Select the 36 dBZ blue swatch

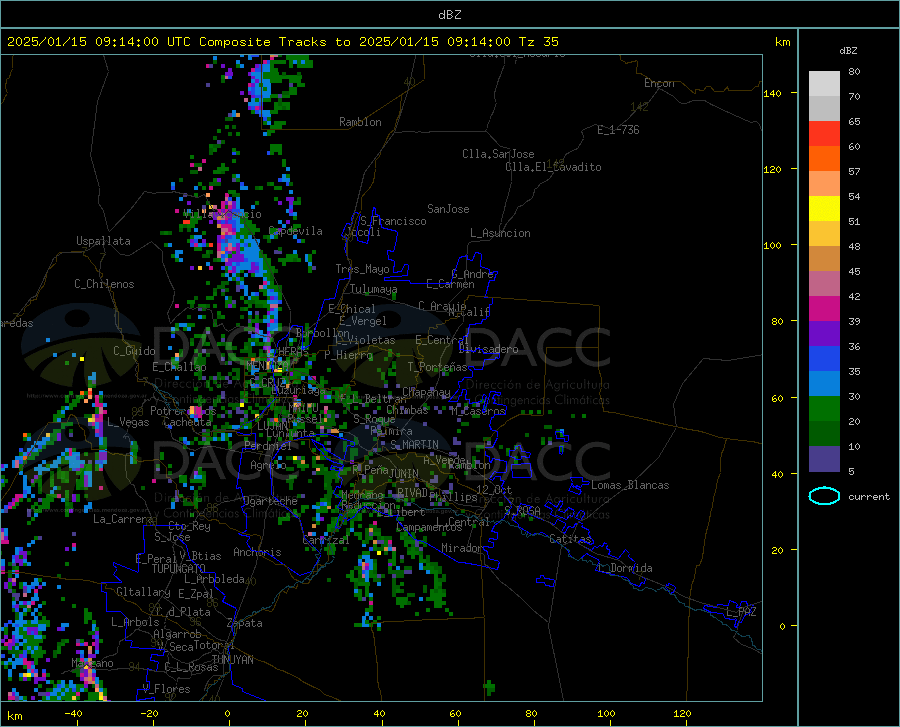coord(824,359)
